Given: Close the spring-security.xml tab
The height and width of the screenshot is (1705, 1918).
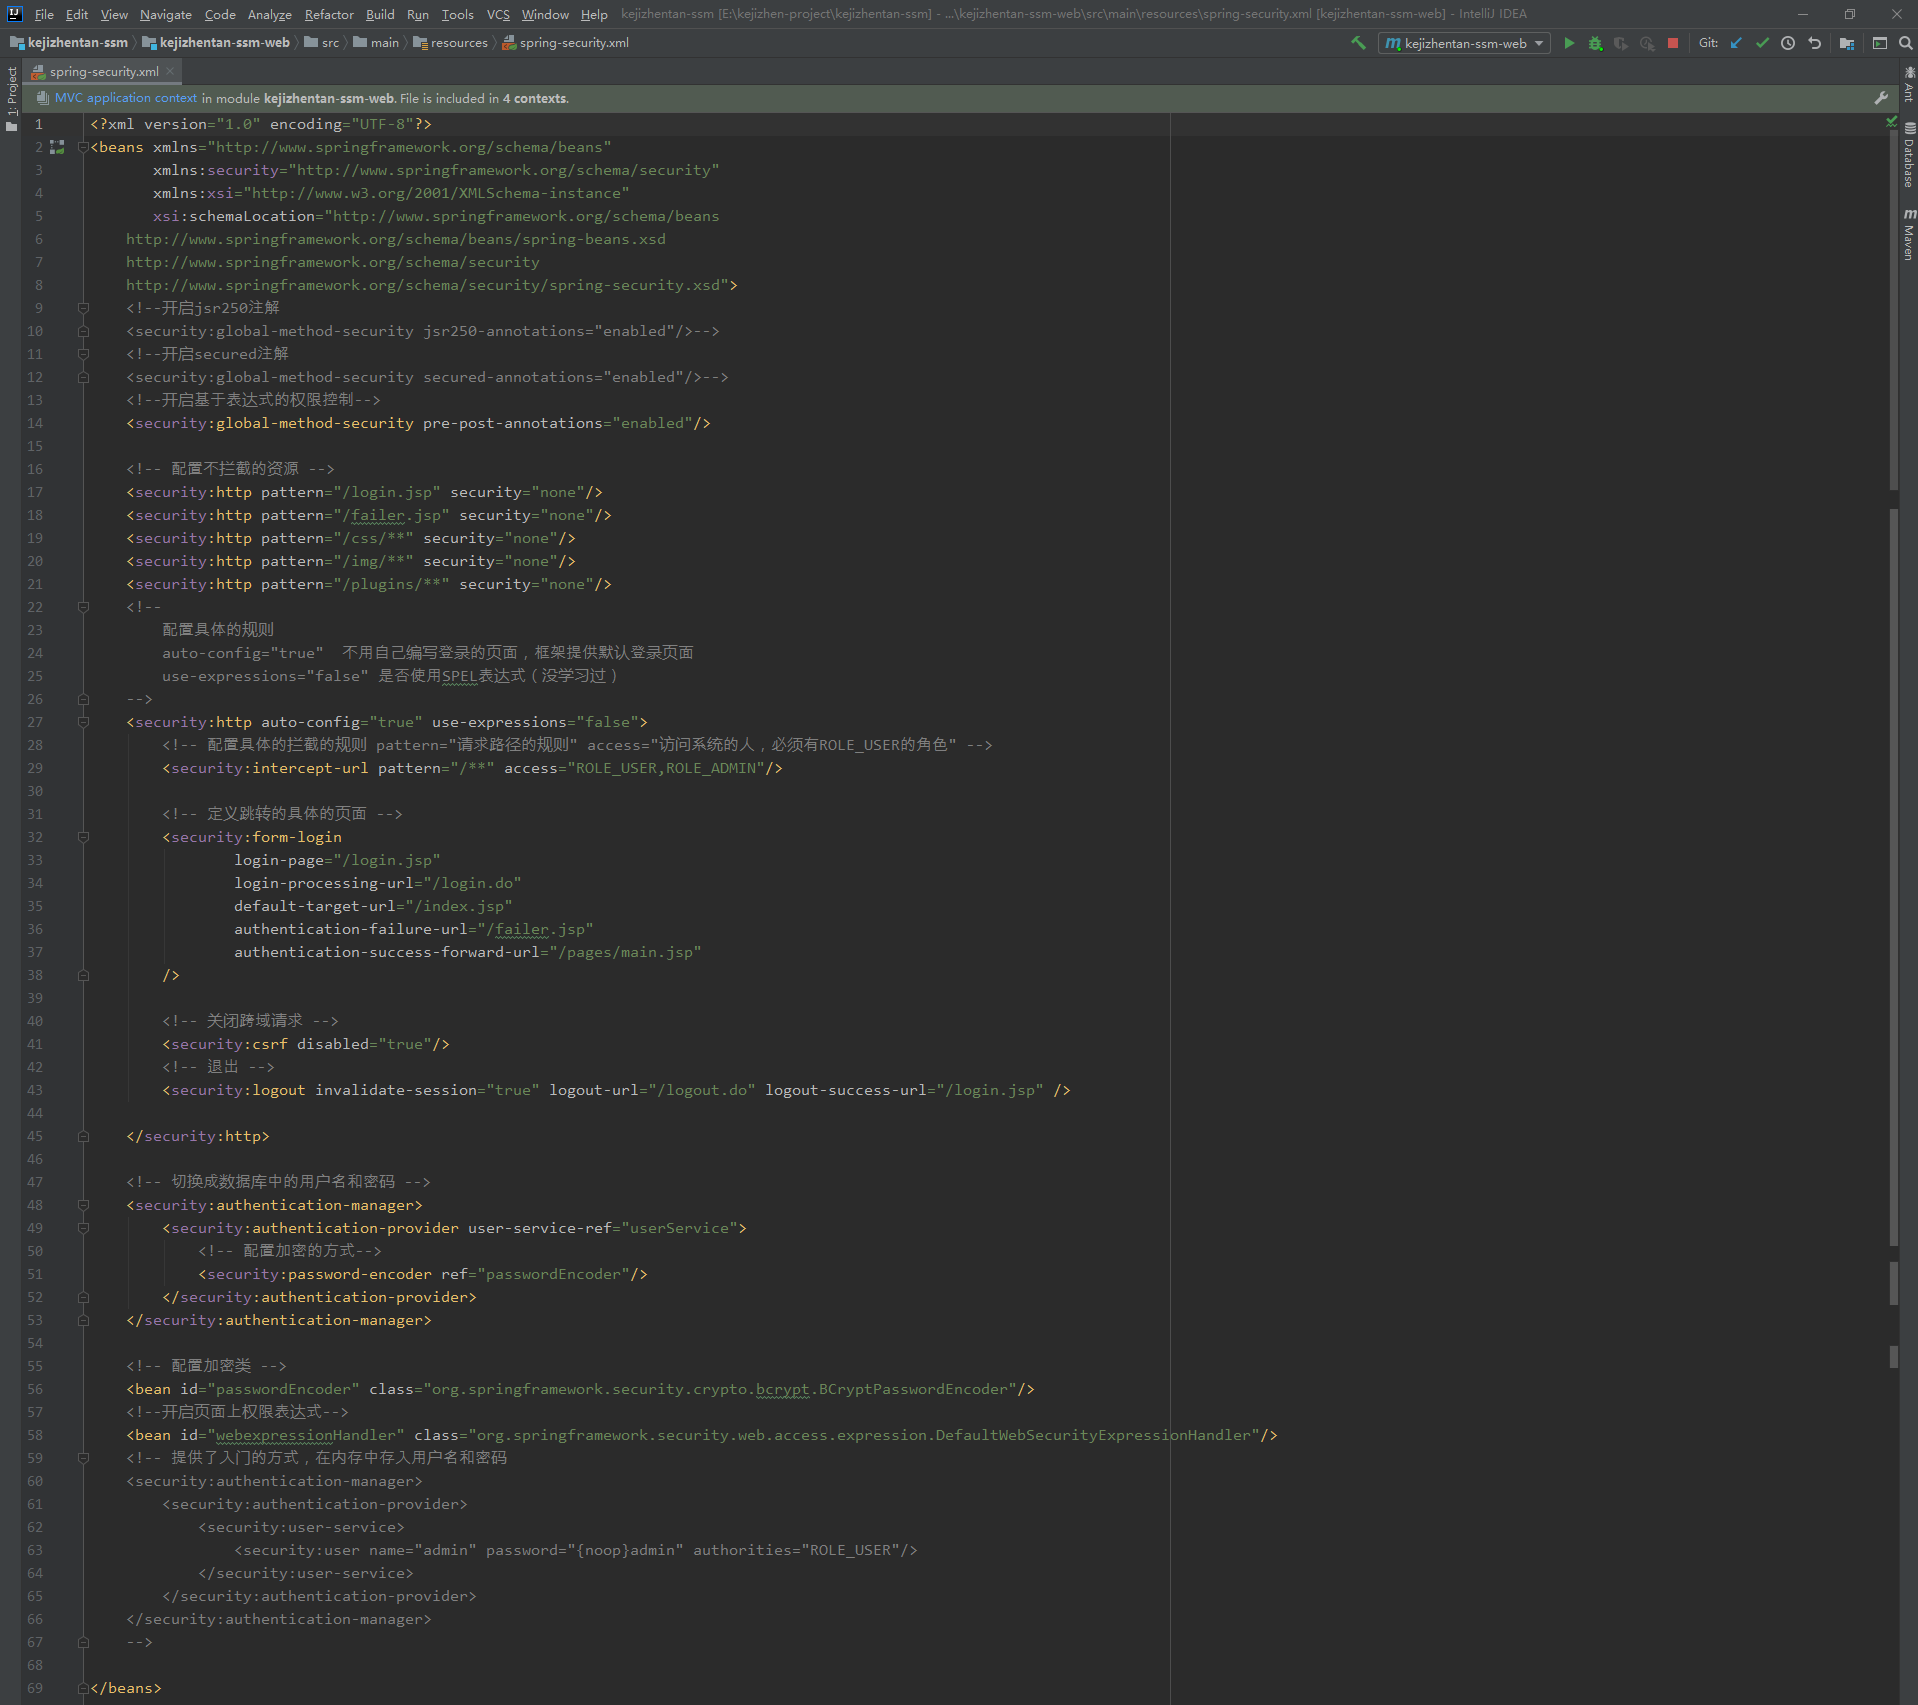Looking at the screenshot, I should [171, 71].
